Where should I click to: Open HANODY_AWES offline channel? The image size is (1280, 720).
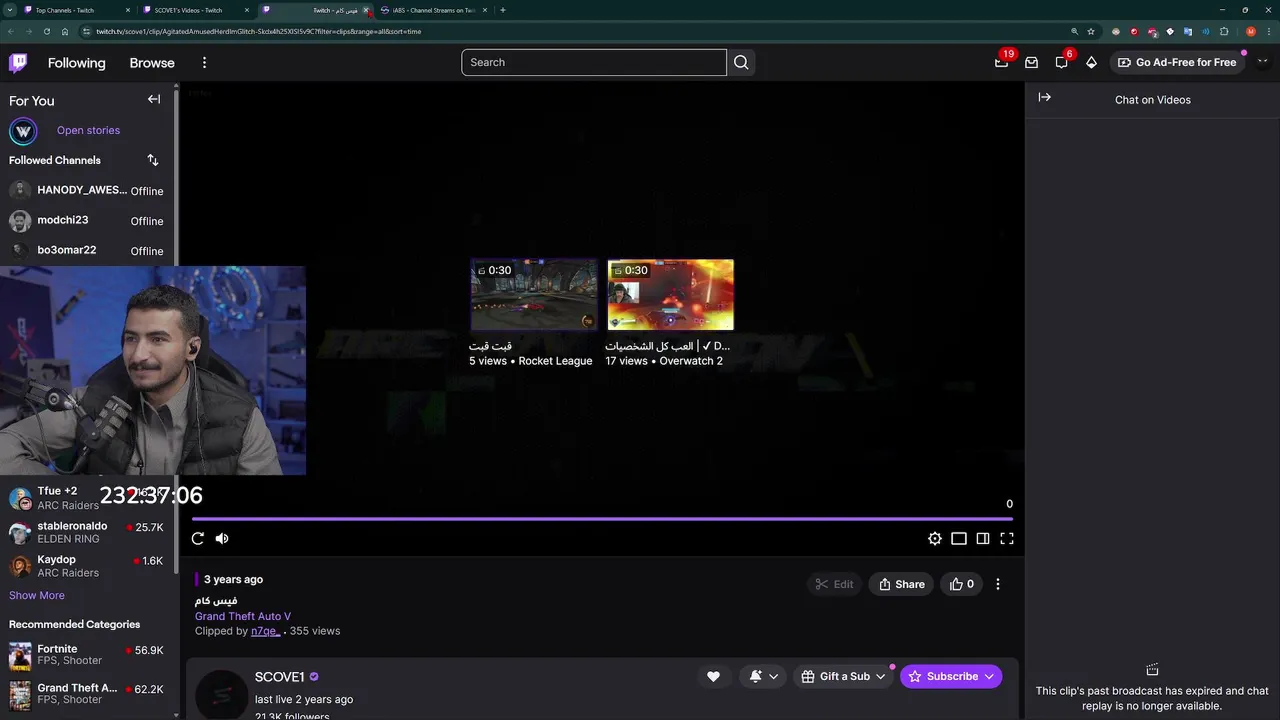88,190
